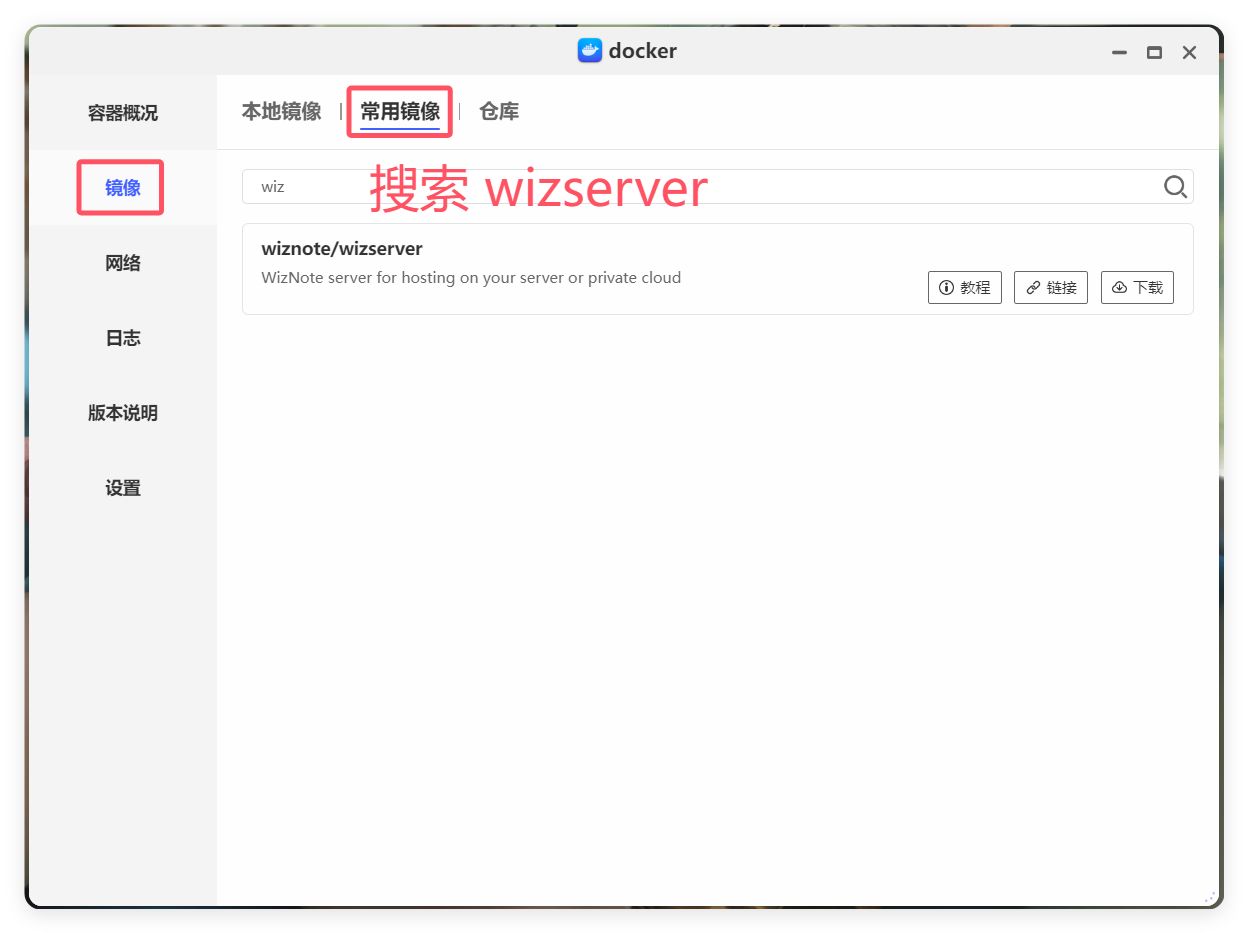Open 网络 in the sidebar

[x=122, y=262]
